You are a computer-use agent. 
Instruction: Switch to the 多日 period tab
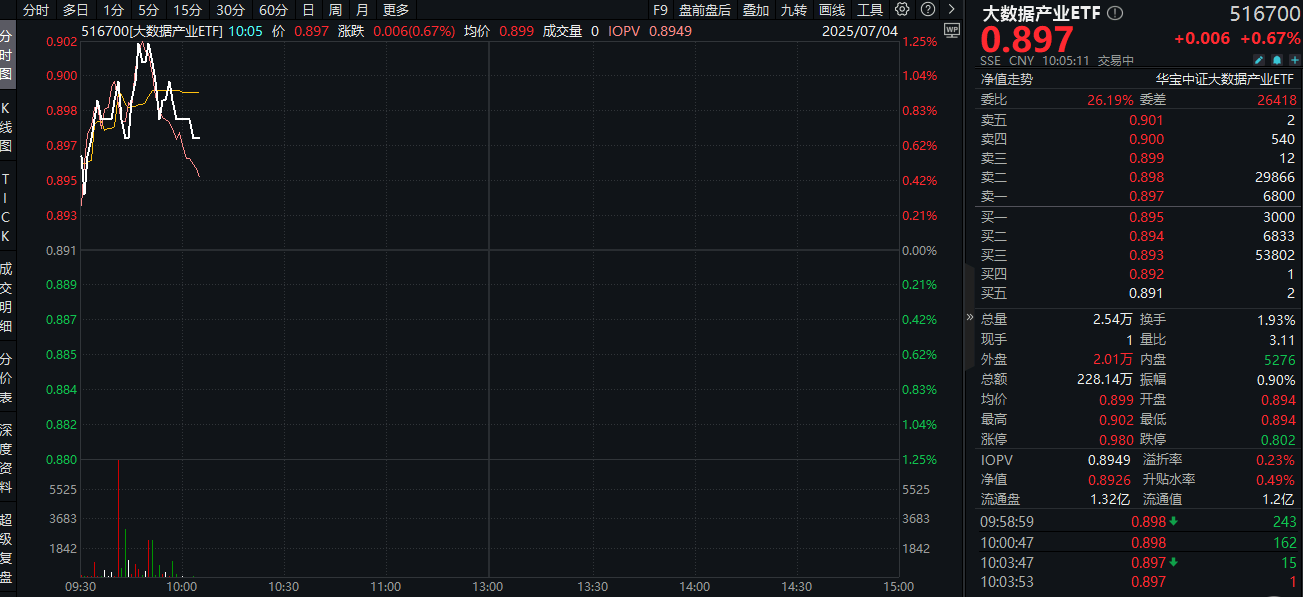click(x=76, y=9)
